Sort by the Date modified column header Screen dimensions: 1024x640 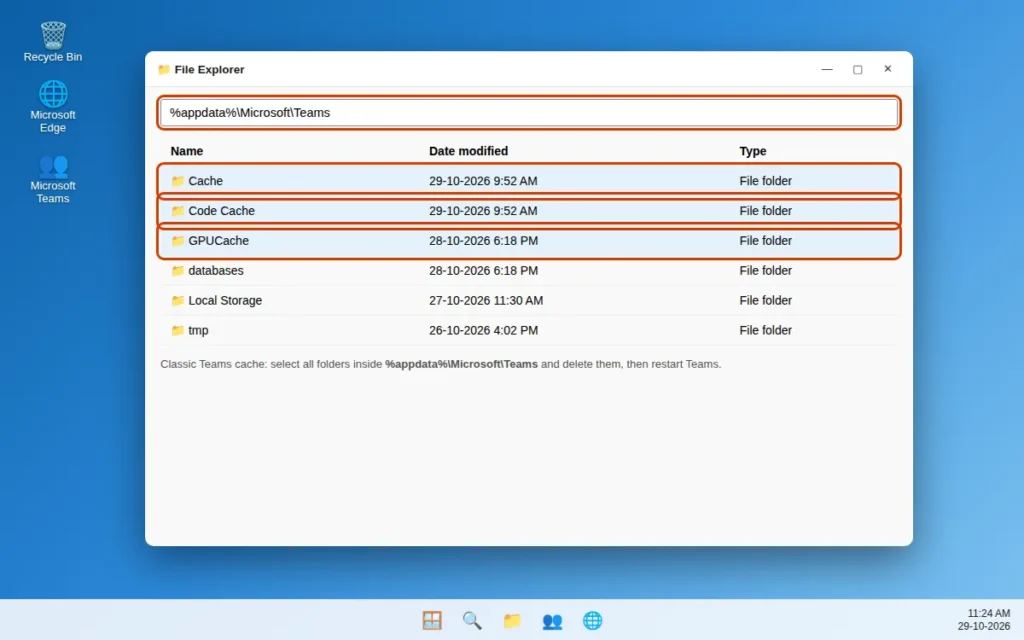(x=468, y=151)
